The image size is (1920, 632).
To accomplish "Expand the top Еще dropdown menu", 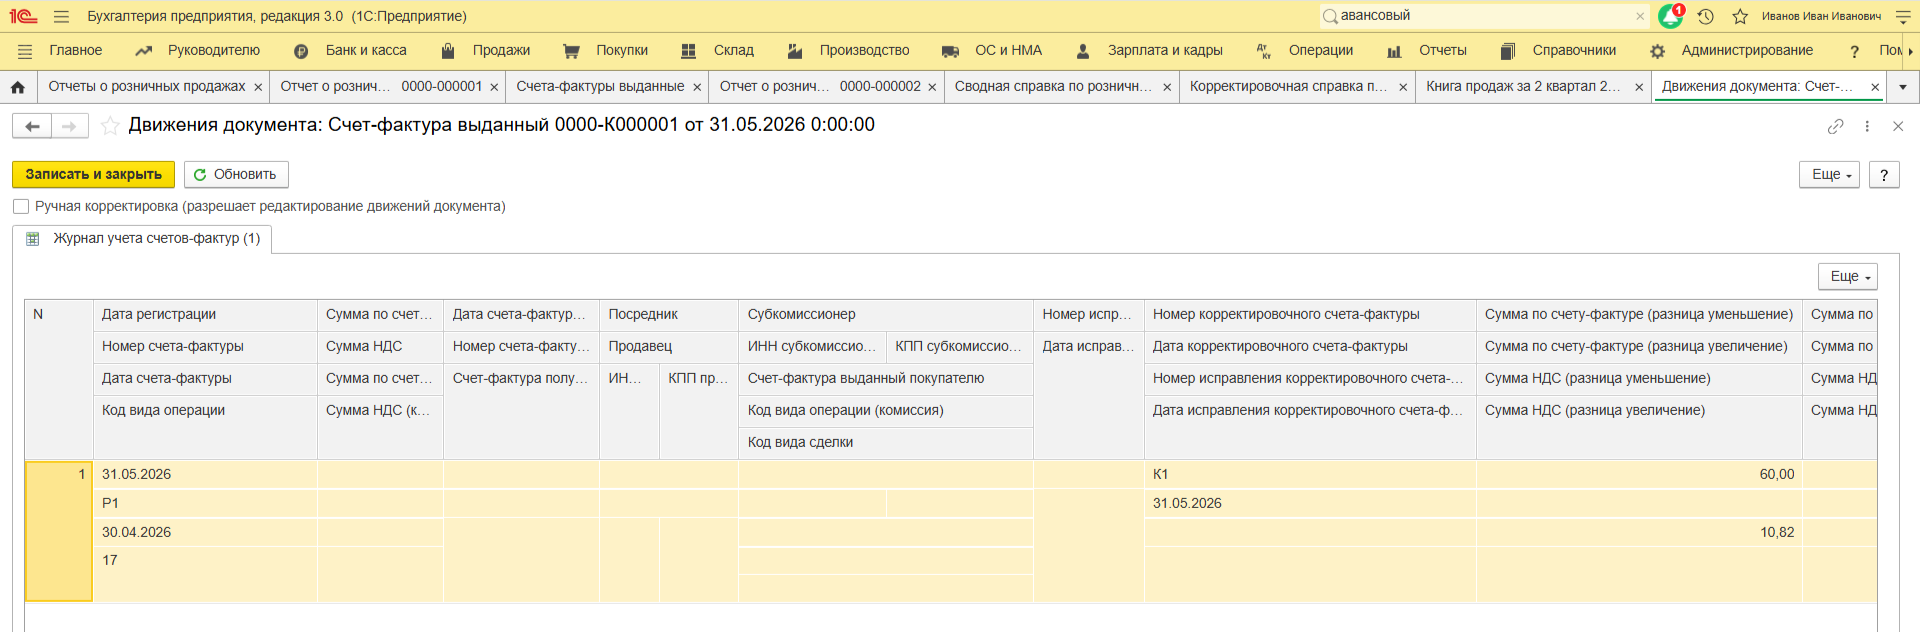I will pyautogui.click(x=1829, y=174).
